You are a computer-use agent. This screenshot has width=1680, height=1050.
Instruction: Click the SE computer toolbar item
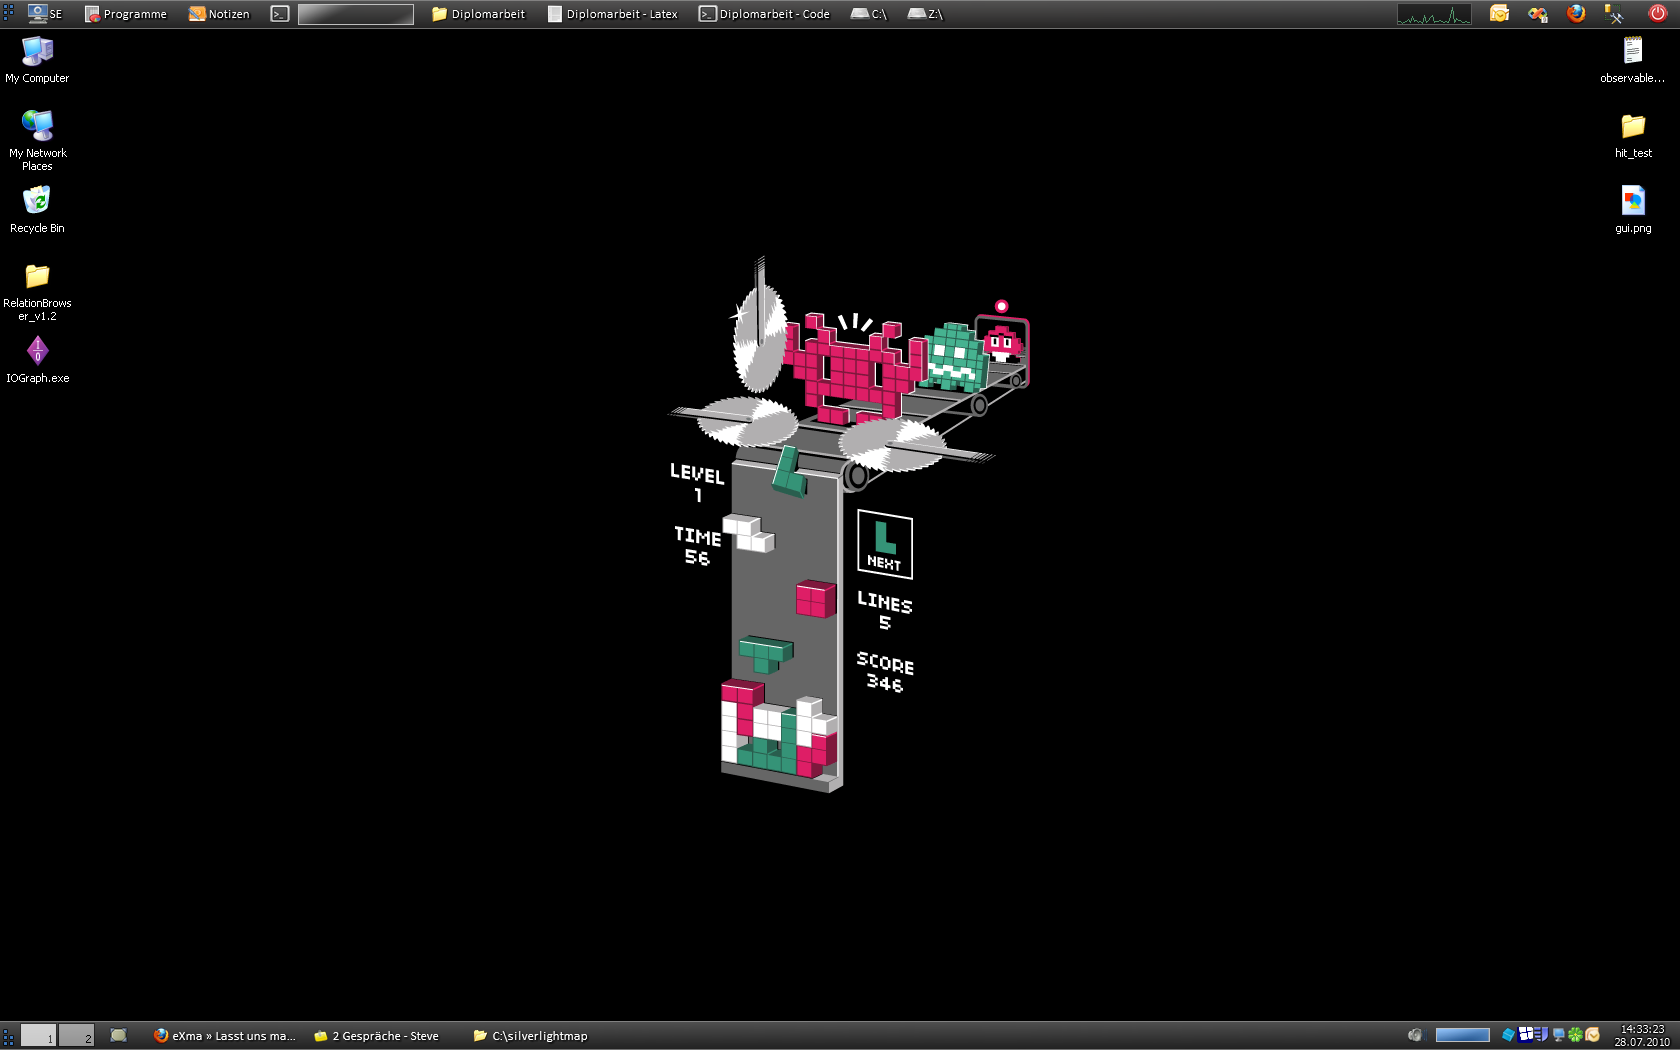45,14
